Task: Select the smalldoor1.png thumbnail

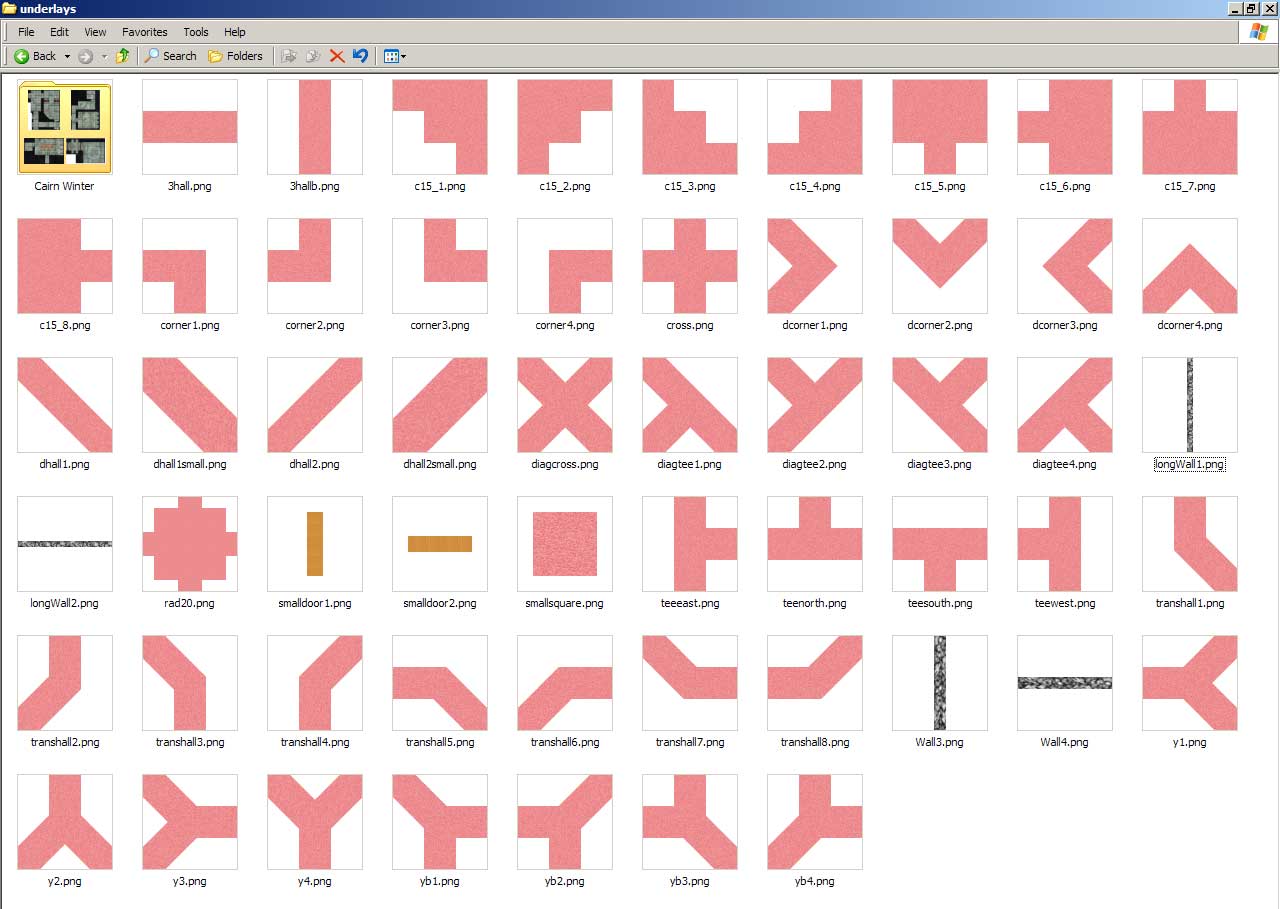Action: (315, 544)
